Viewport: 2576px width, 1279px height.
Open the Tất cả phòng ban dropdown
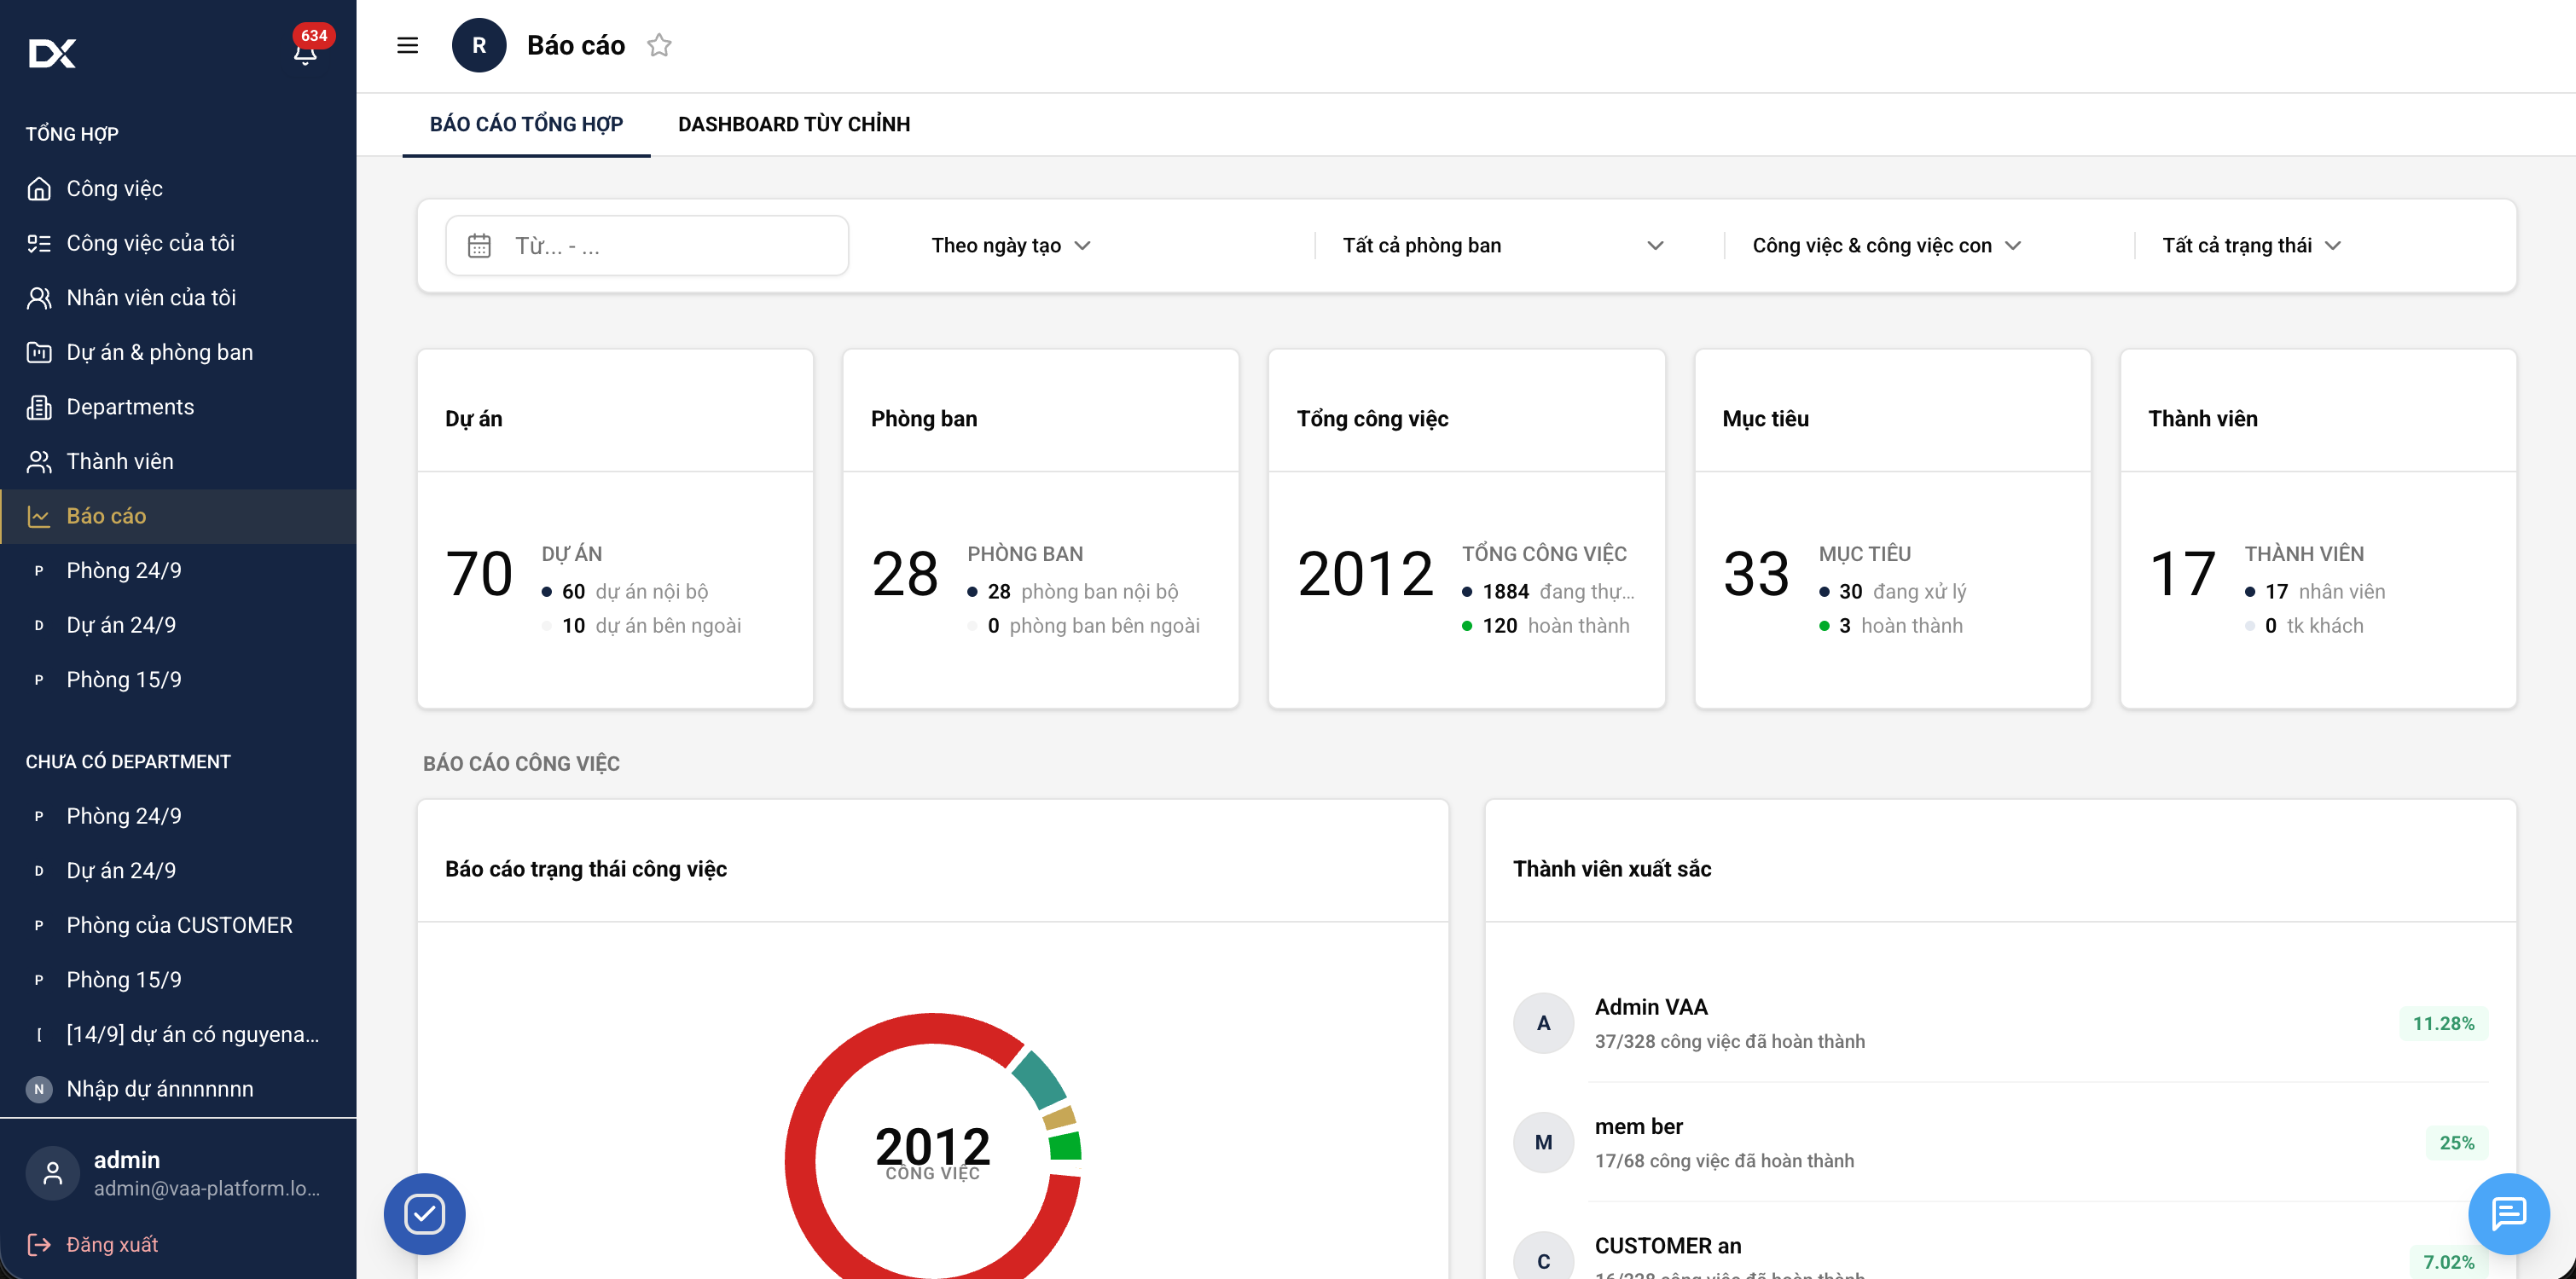pos(1502,245)
